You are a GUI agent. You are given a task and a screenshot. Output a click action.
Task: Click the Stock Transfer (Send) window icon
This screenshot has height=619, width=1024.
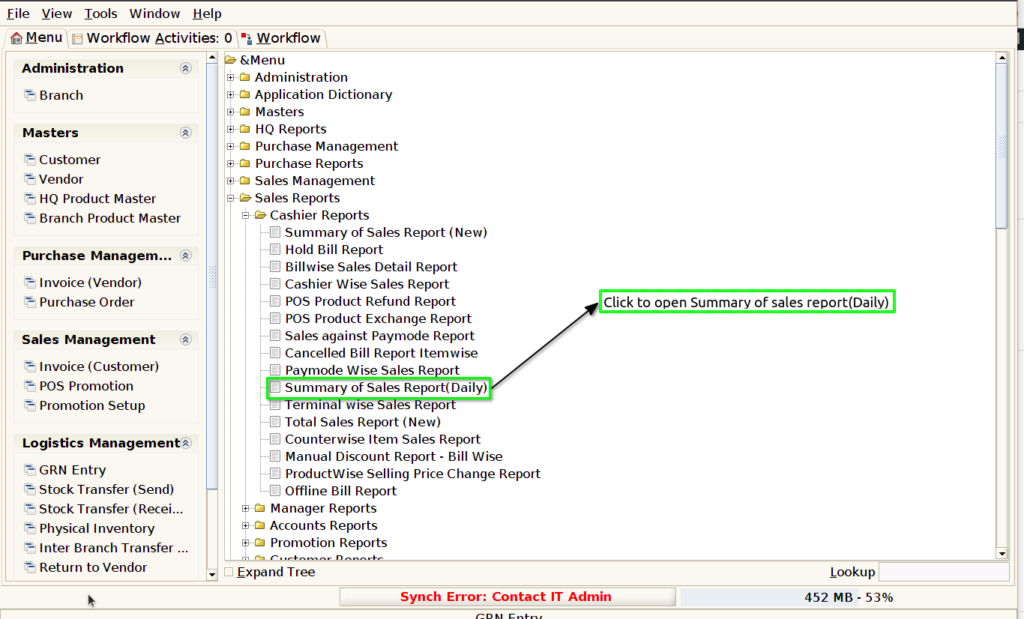30,489
